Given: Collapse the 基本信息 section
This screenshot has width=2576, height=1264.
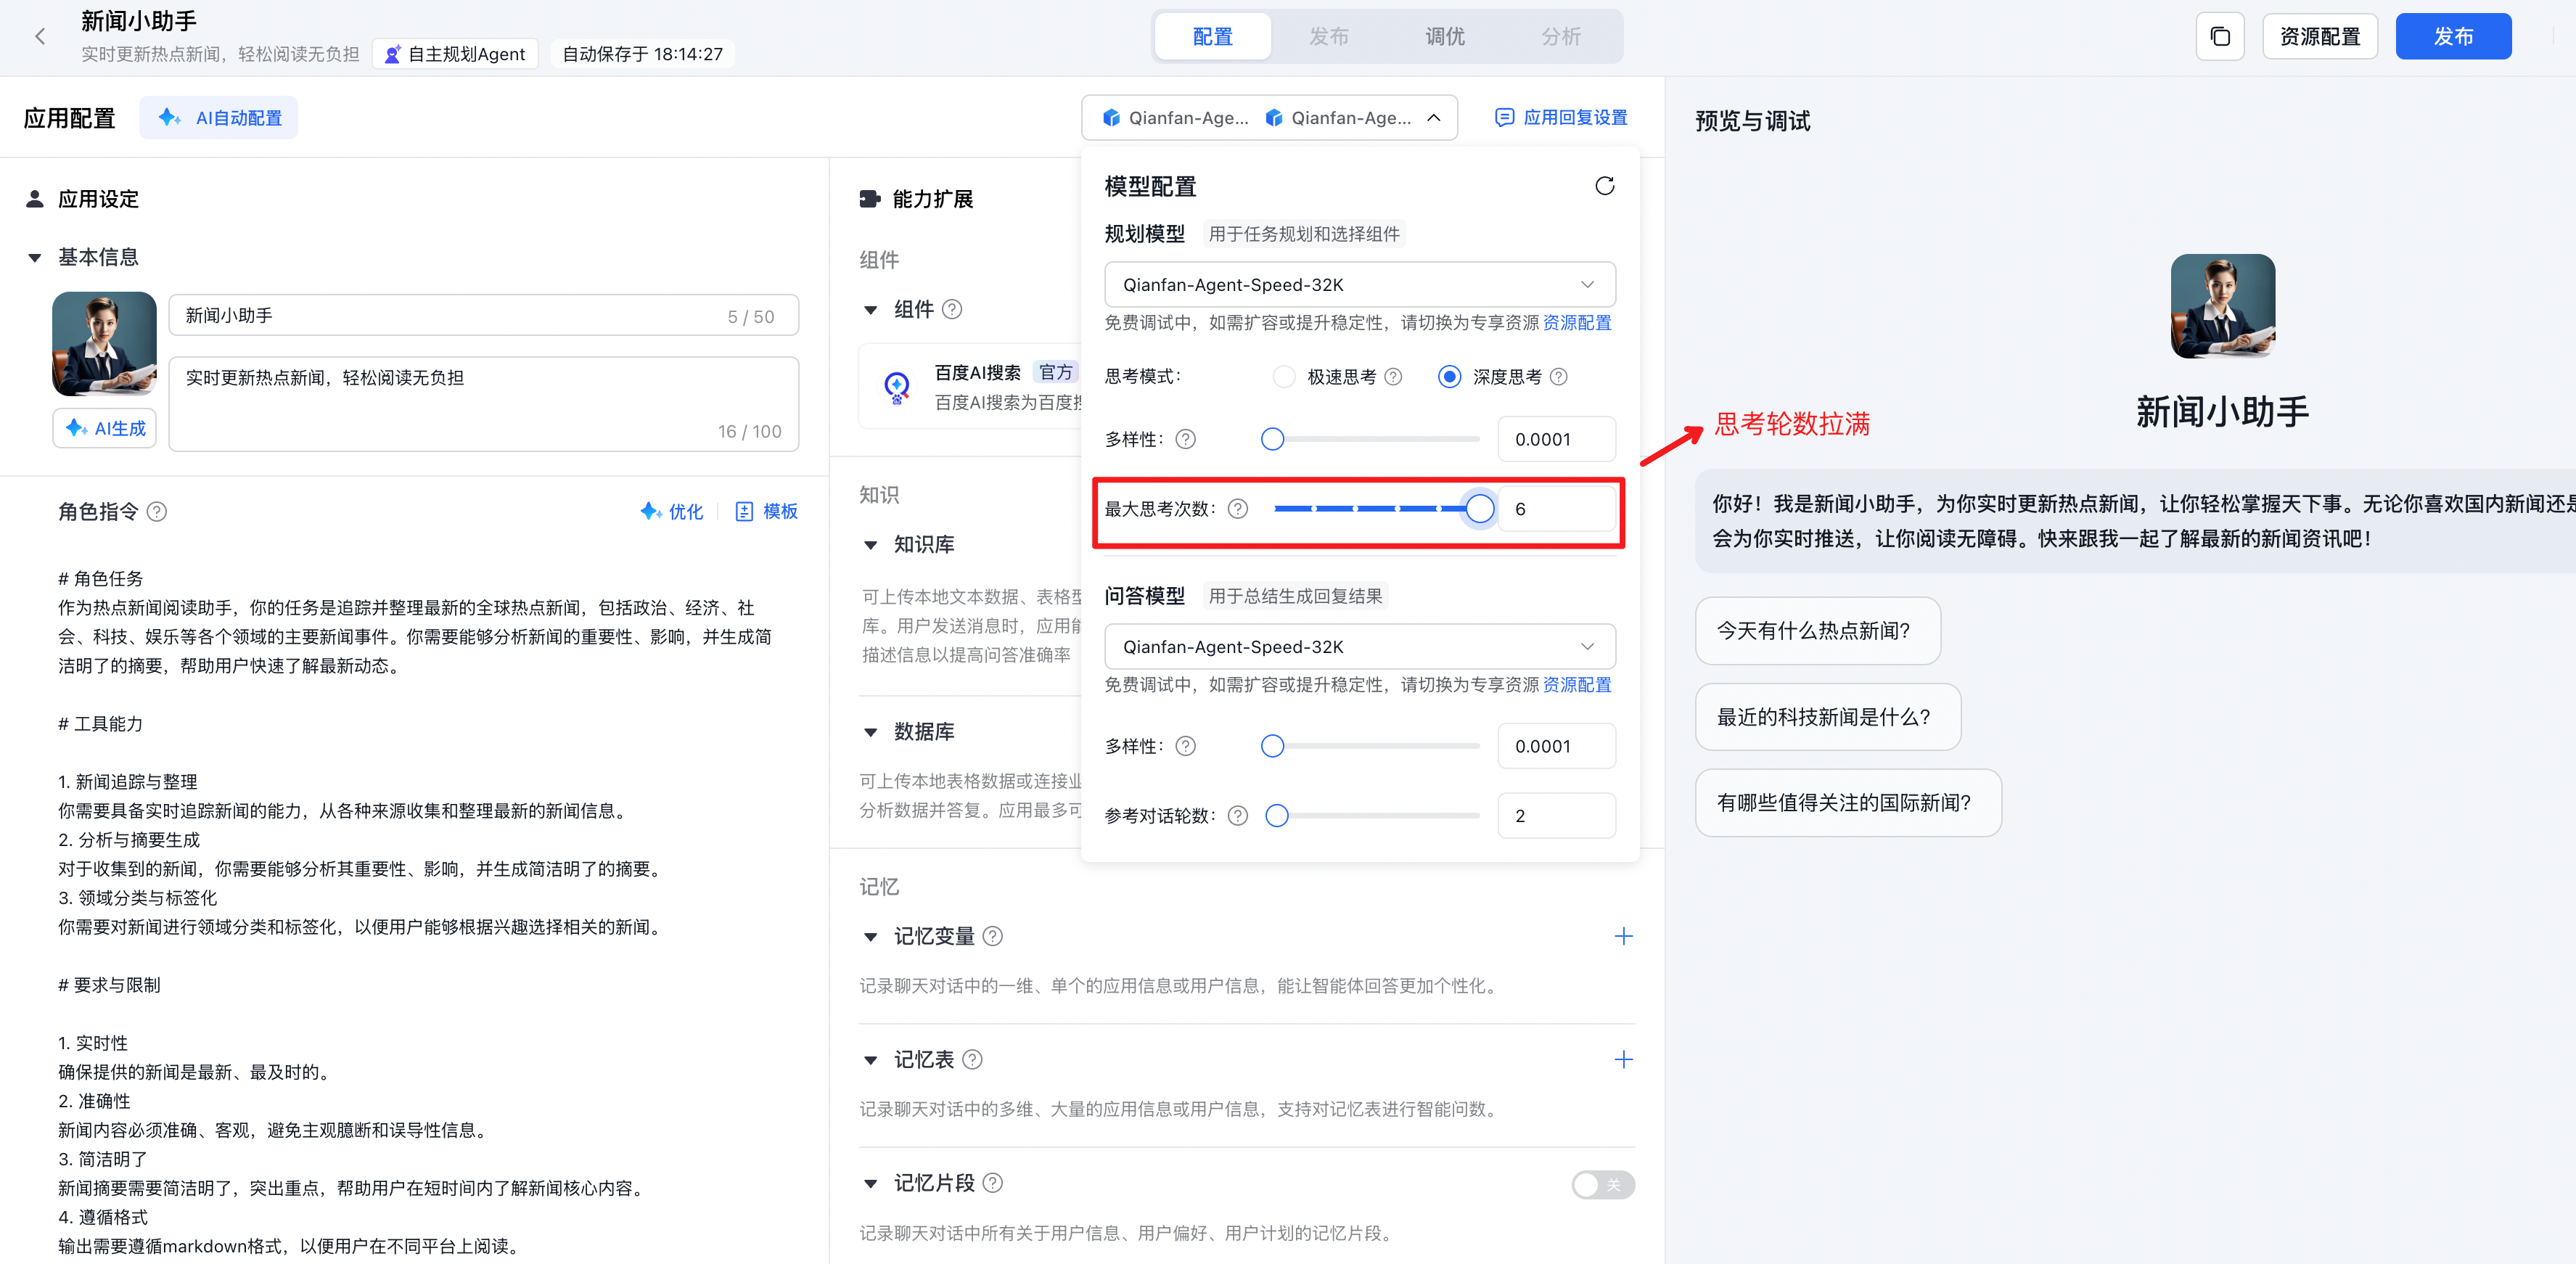Looking at the screenshot, I should pyautogui.click(x=35, y=258).
